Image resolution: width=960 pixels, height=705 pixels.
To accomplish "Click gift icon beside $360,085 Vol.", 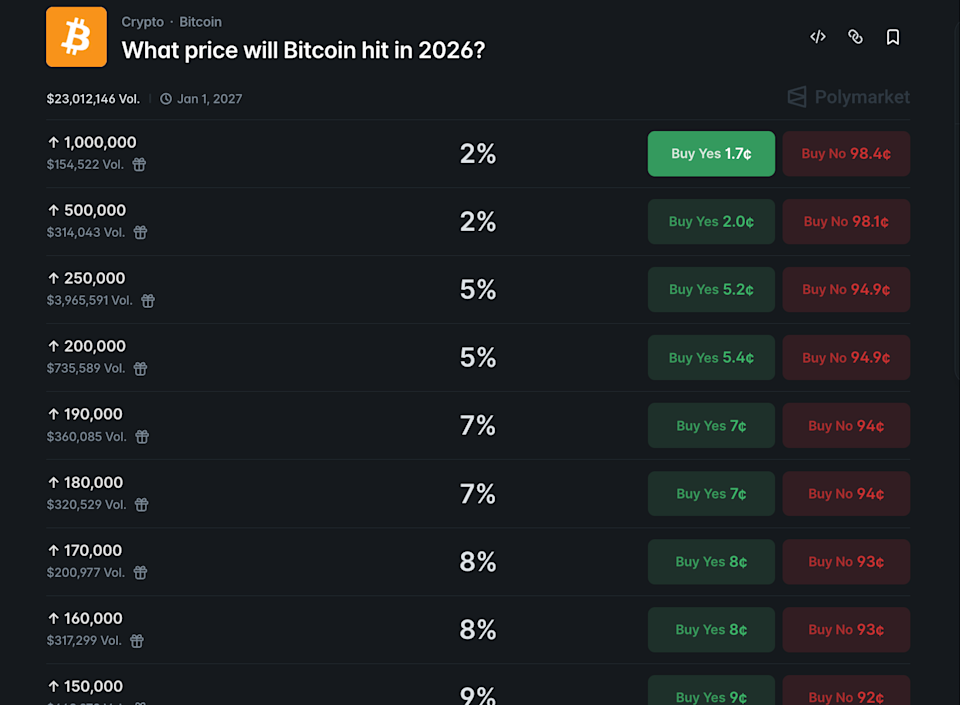I will click(x=142, y=437).
